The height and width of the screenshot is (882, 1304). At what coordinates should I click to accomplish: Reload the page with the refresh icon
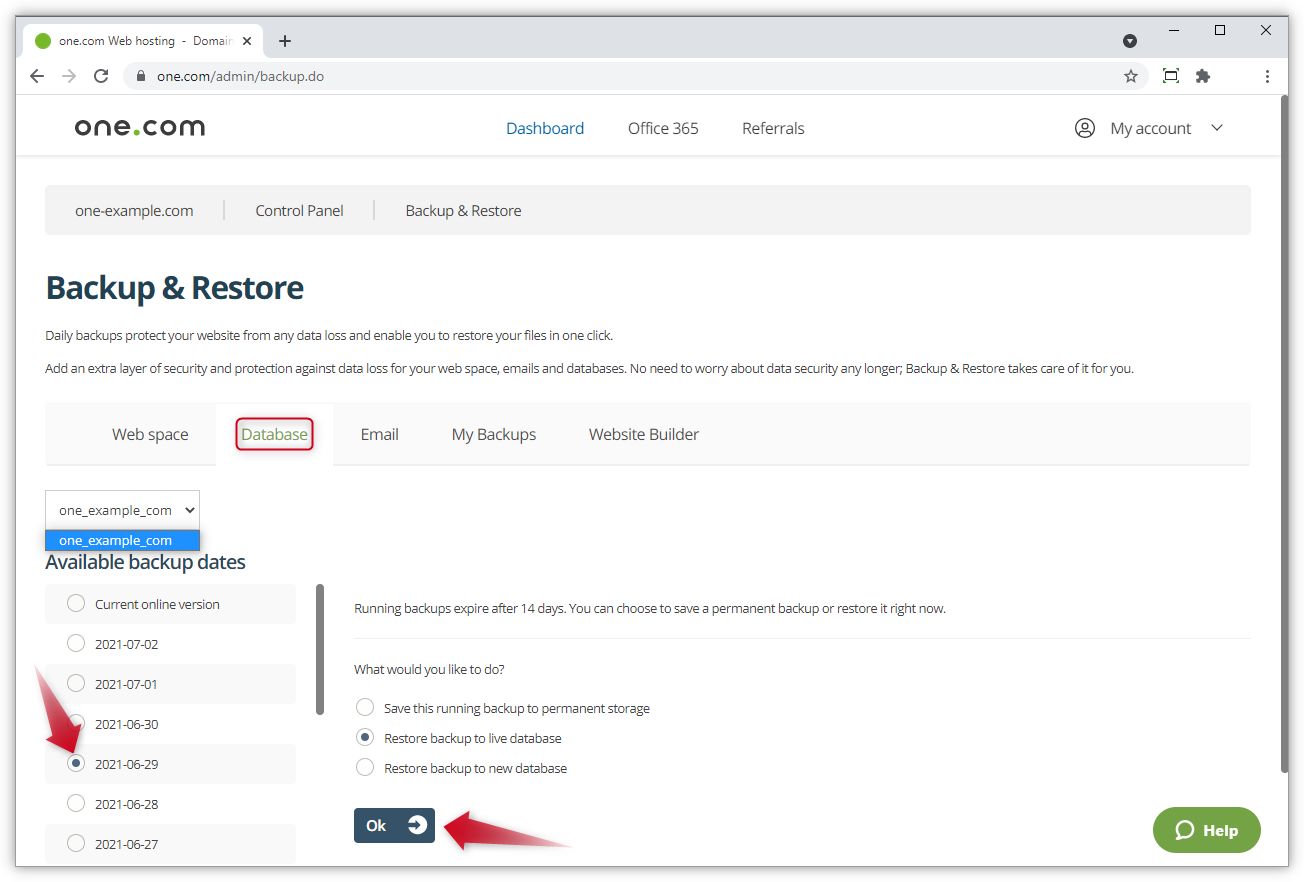click(100, 75)
